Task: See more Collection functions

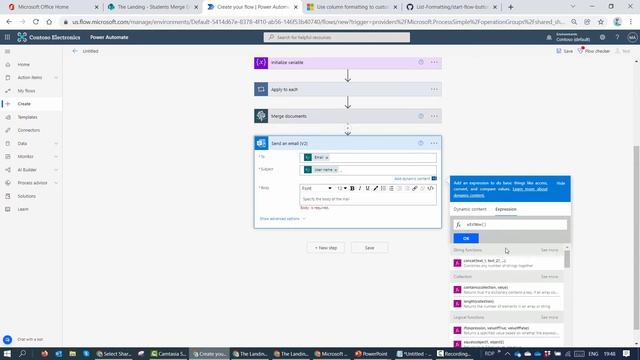Action: pos(549,277)
